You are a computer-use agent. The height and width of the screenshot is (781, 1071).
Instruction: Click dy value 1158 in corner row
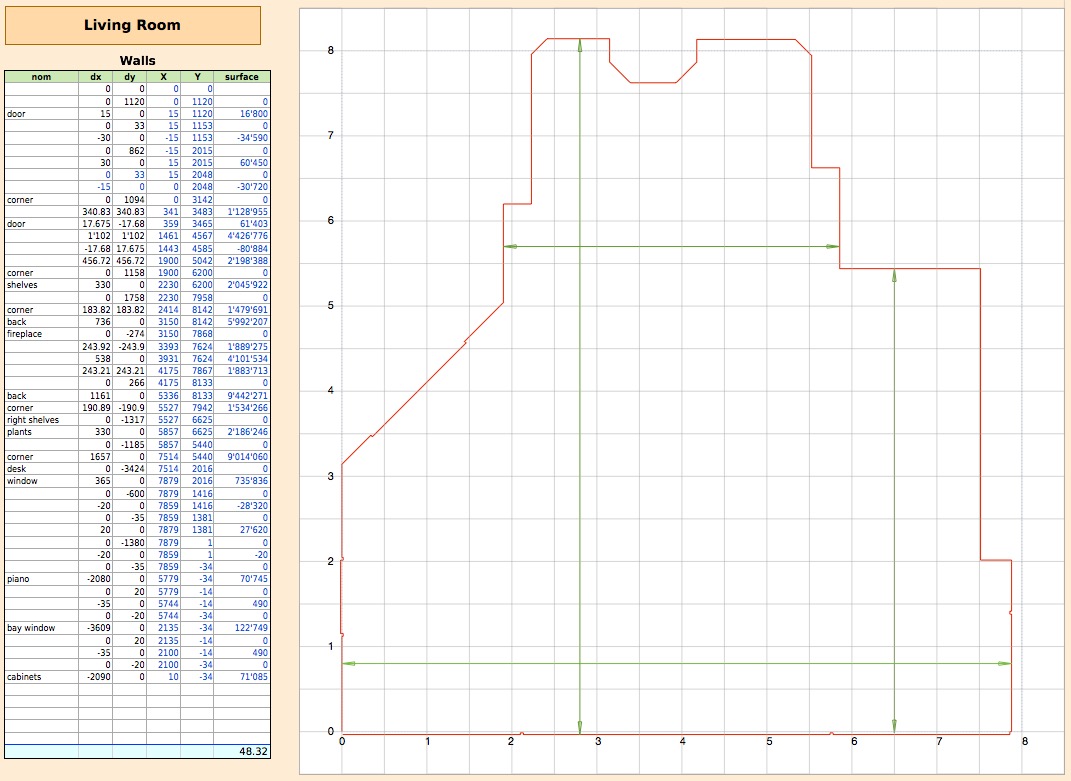click(x=134, y=273)
